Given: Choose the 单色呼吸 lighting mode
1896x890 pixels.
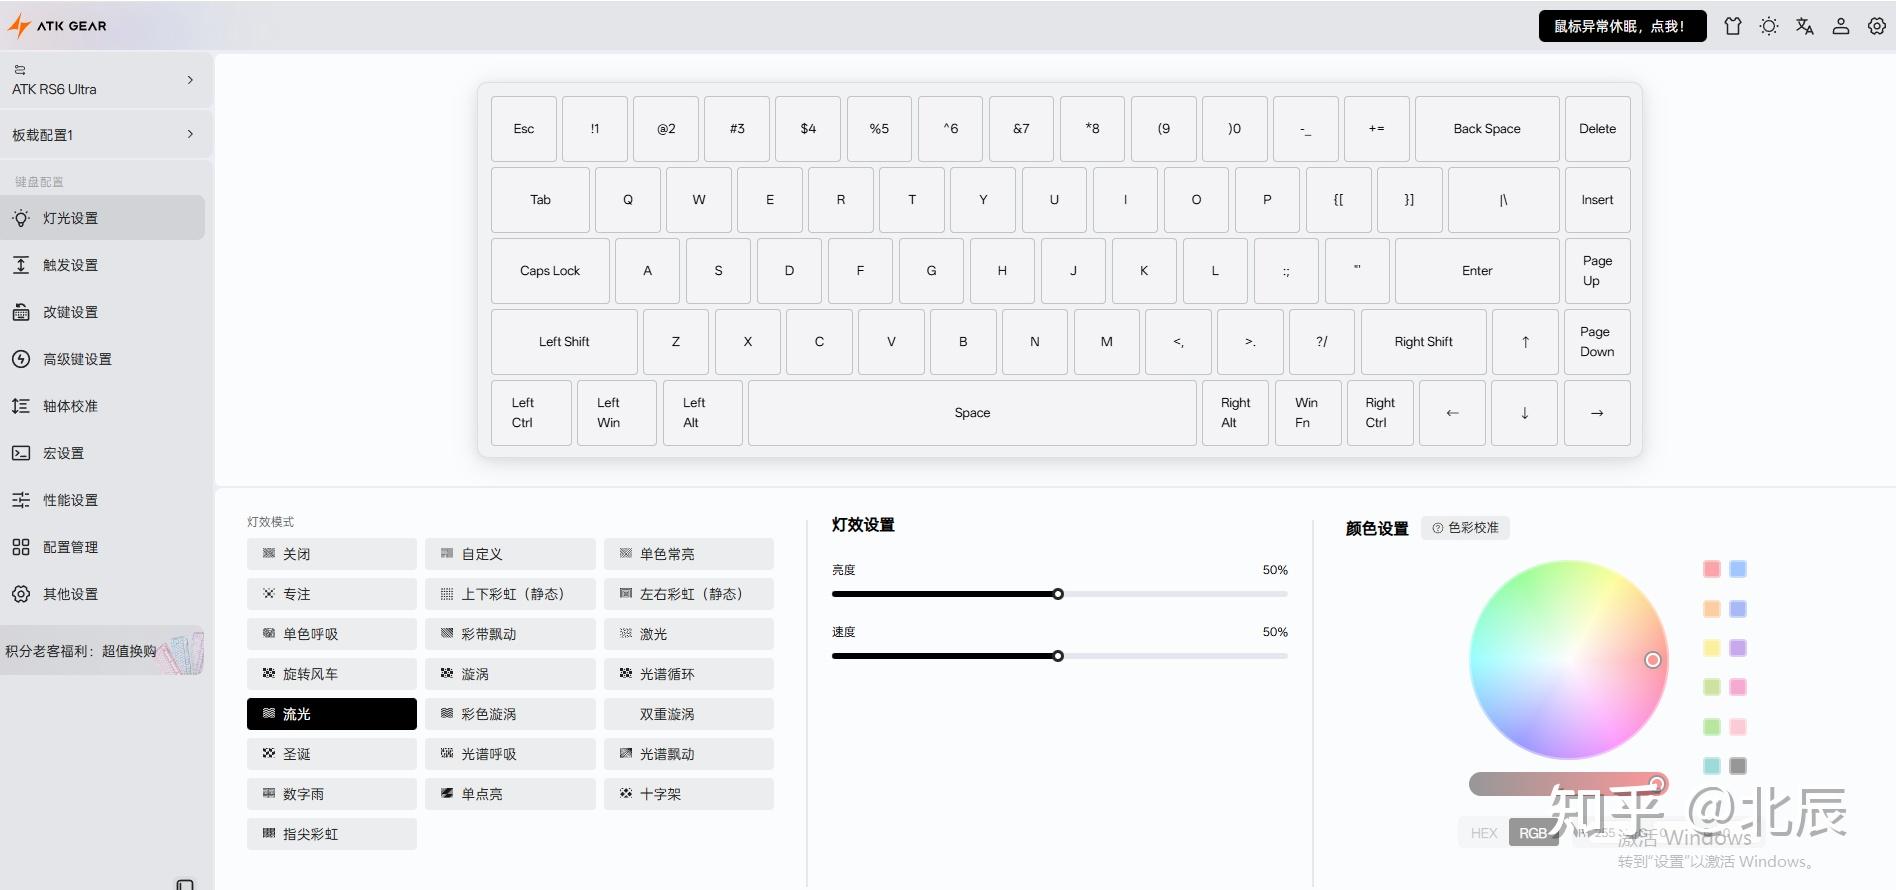Looking at the screenshot, I should pyautogui.click(x=332, y=634).
